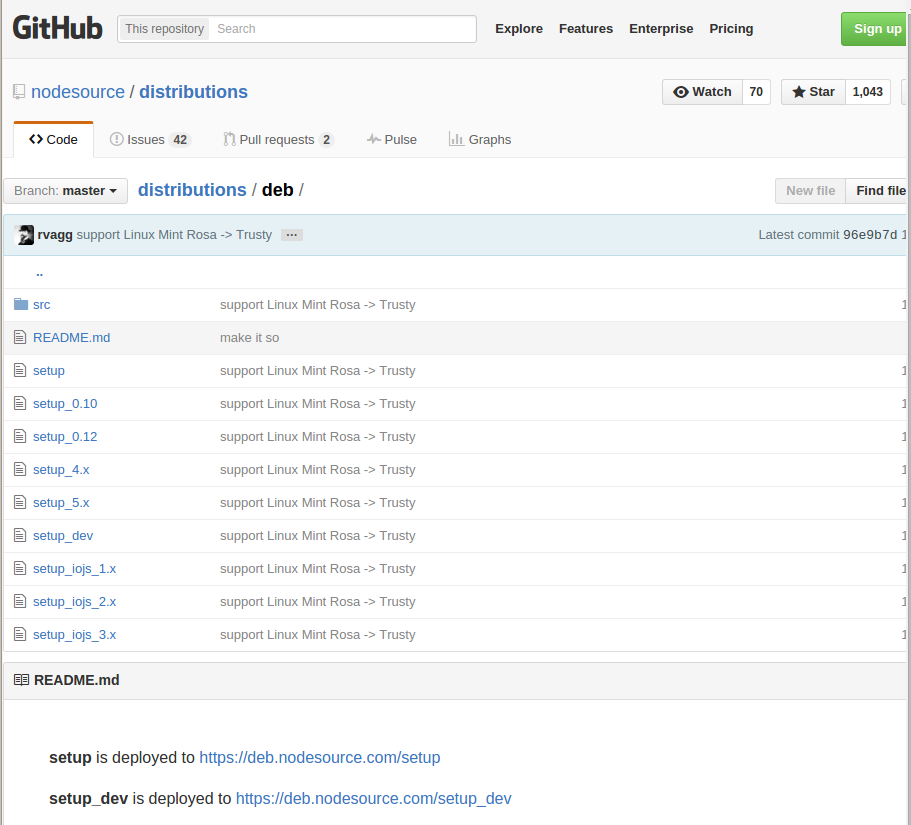The height and width of the screenshot is (825, 911).
Task: Open the Branch: master dropdown
Action: pos(66,191)
